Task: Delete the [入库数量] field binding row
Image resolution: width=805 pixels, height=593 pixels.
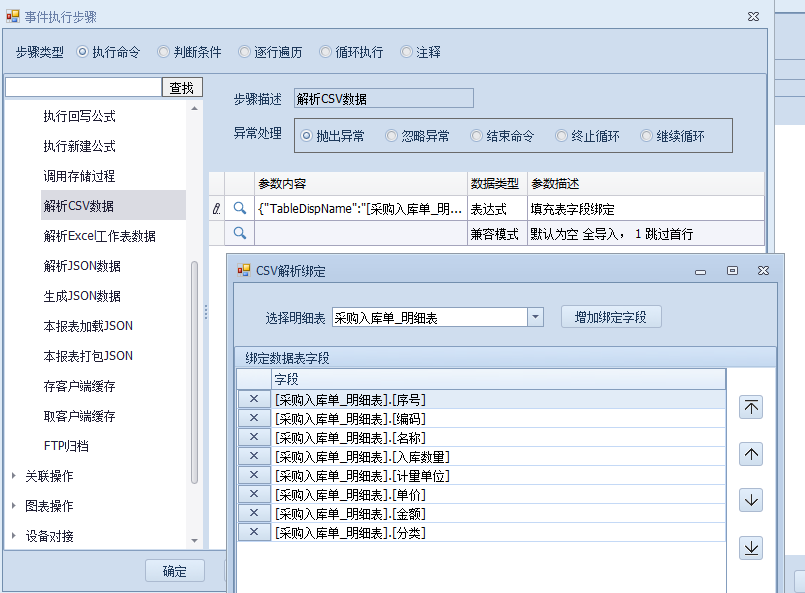Action: tap(254, 456)
